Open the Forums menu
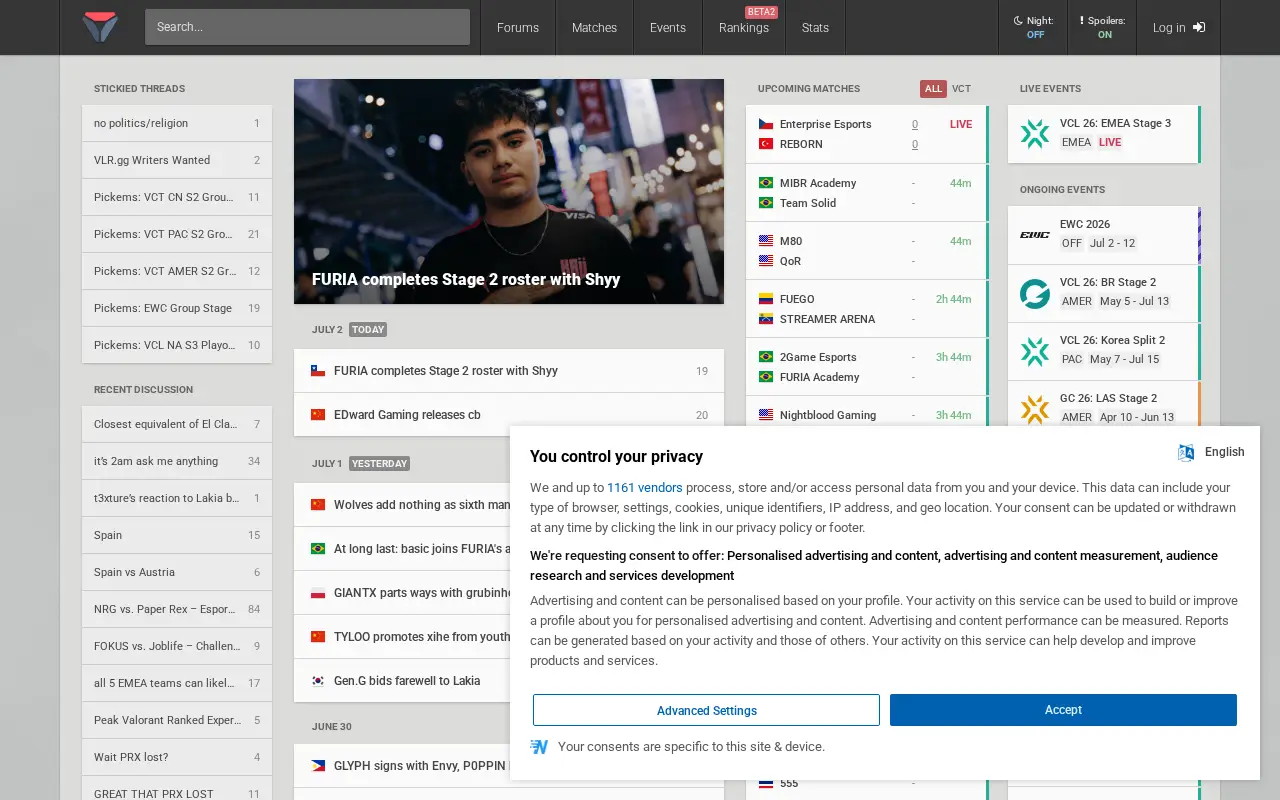 [x=518, y=27]
